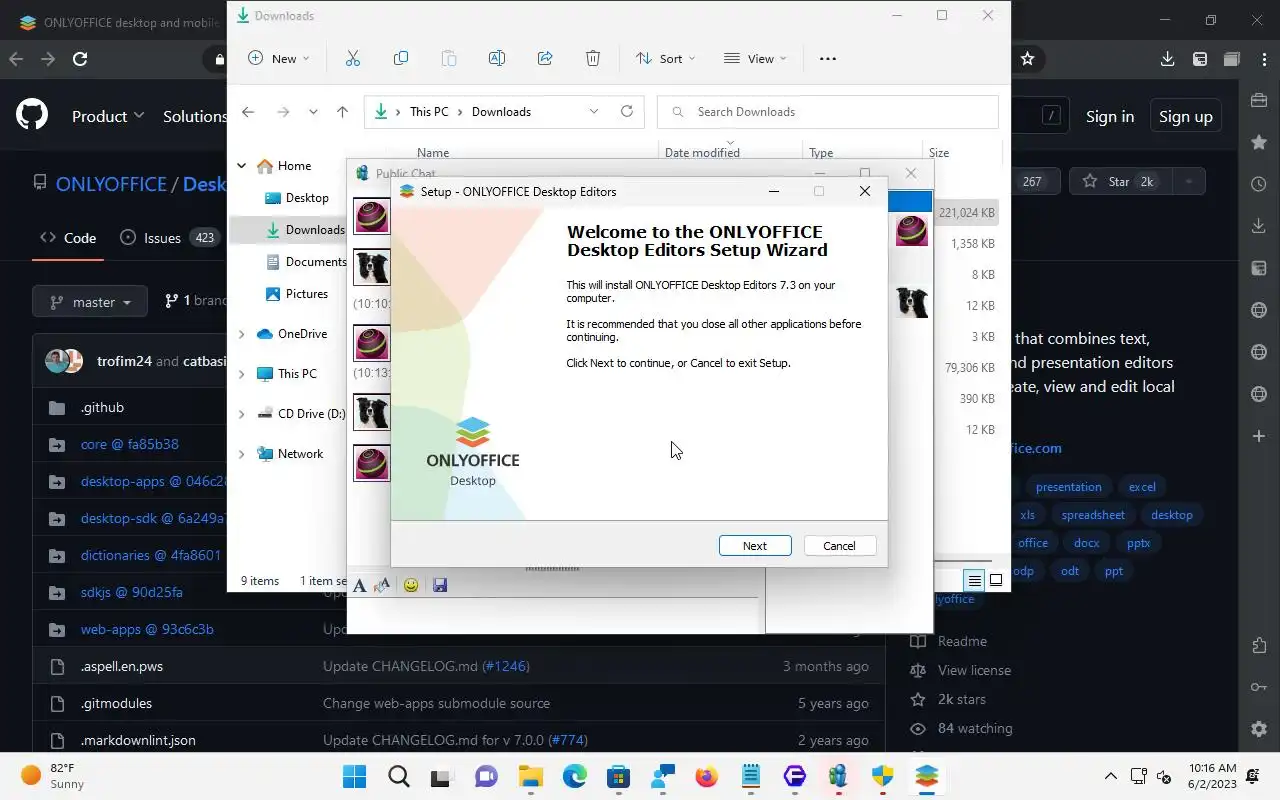Expand OneDrive in navigation pane
1280x800 pixels.
[242, 334]
